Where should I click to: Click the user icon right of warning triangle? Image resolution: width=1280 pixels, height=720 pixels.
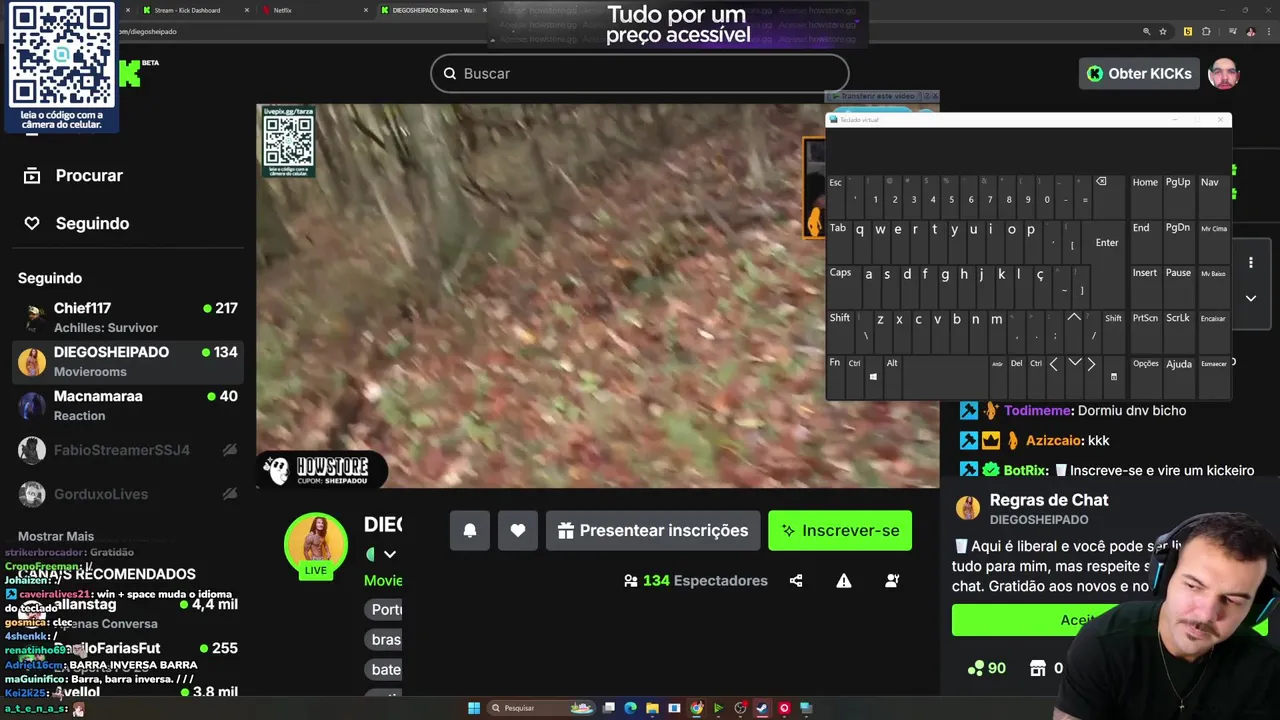point(892,580)
